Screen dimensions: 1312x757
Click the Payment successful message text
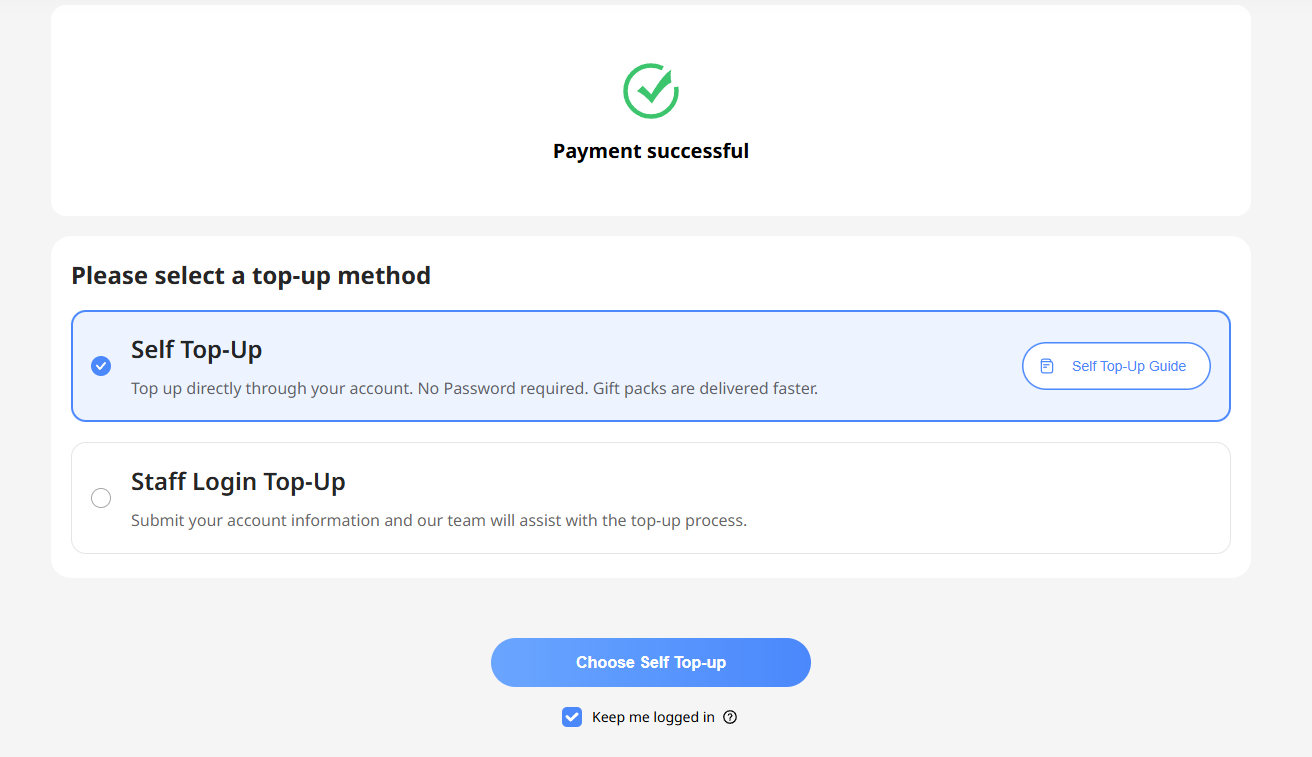pos(651,151)
